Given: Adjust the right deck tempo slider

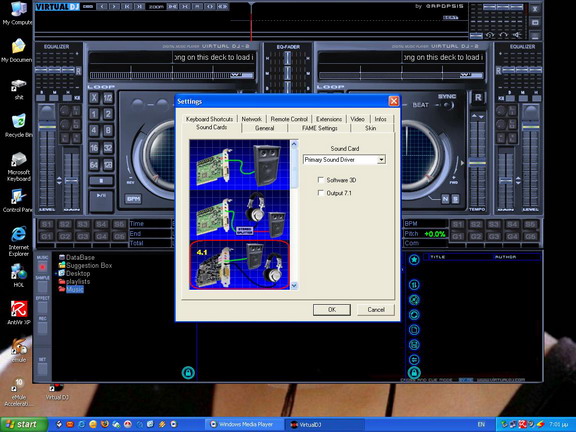Looking at the screenshot, I should tap(478, 163).
